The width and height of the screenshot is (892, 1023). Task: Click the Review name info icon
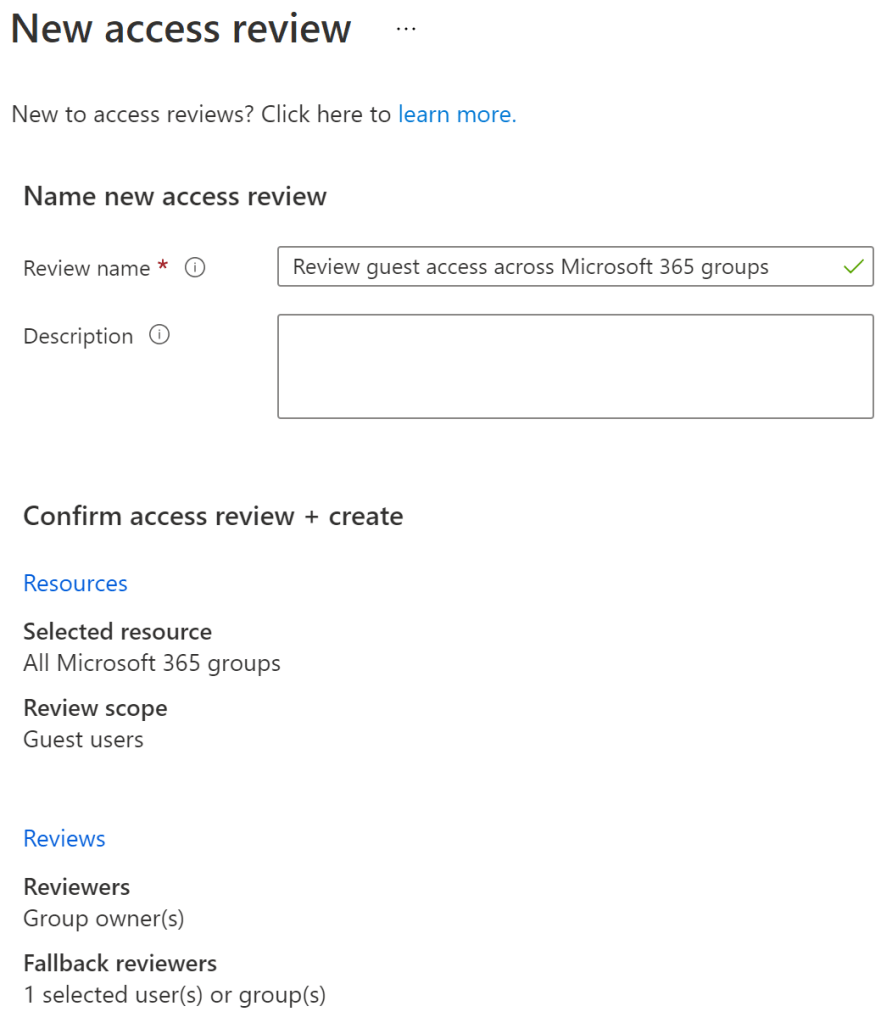pos(197,268)
